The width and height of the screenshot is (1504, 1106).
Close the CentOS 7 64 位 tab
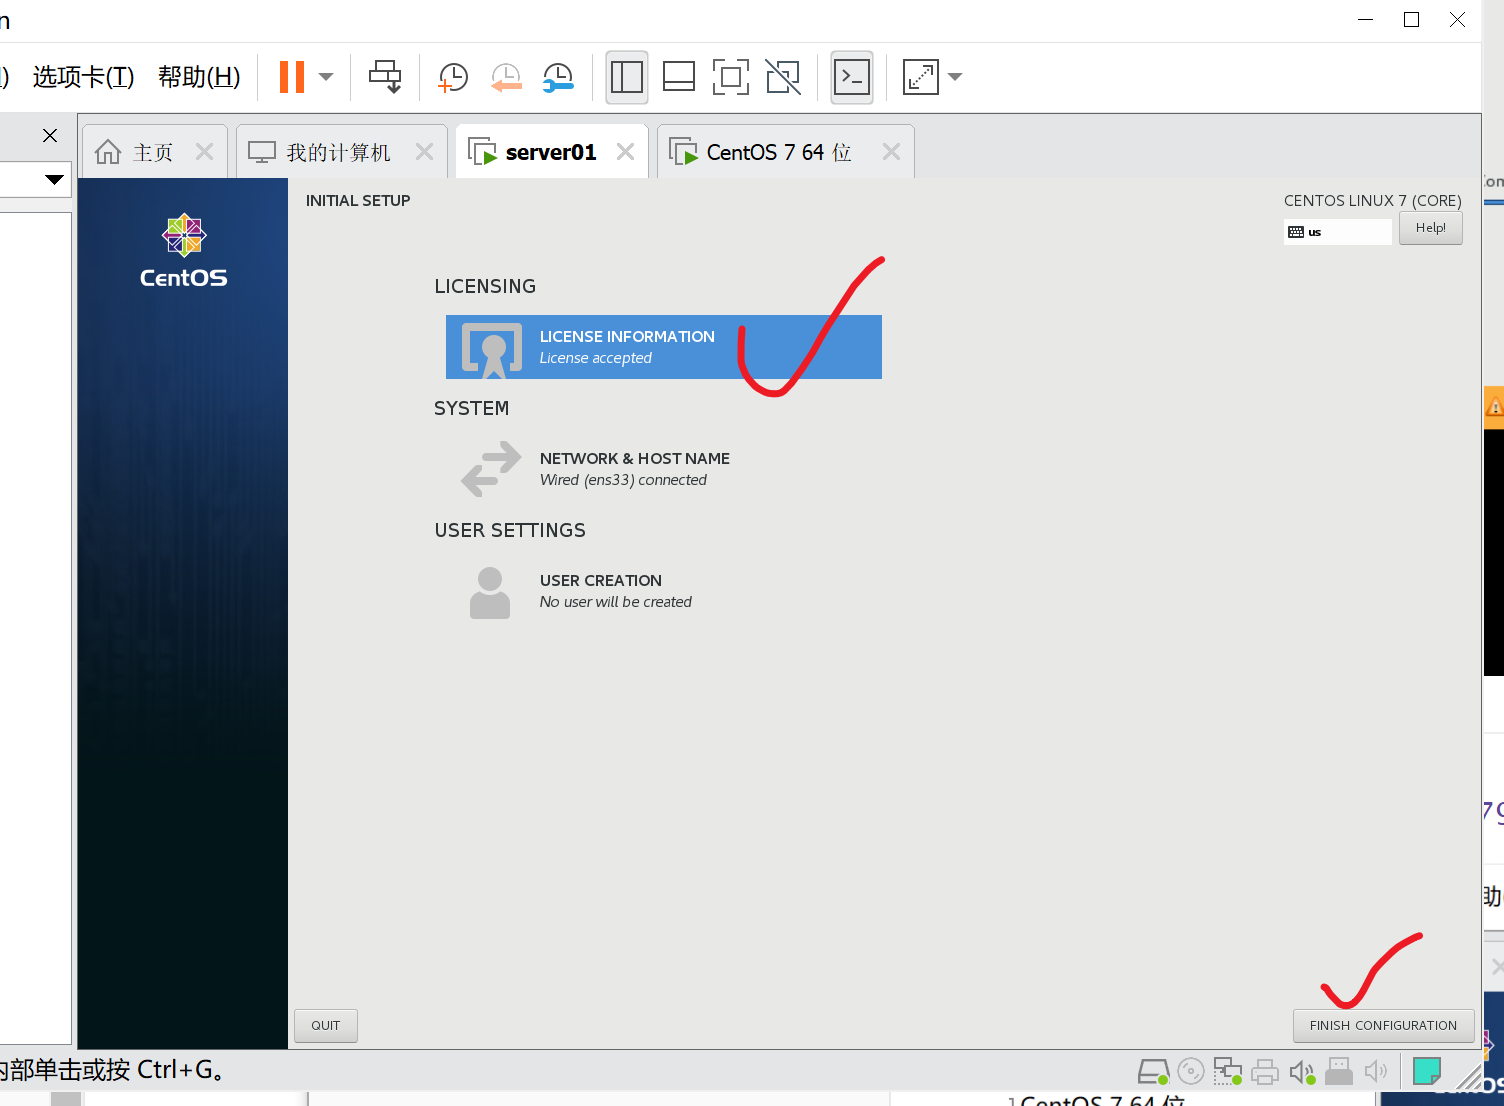892,152
